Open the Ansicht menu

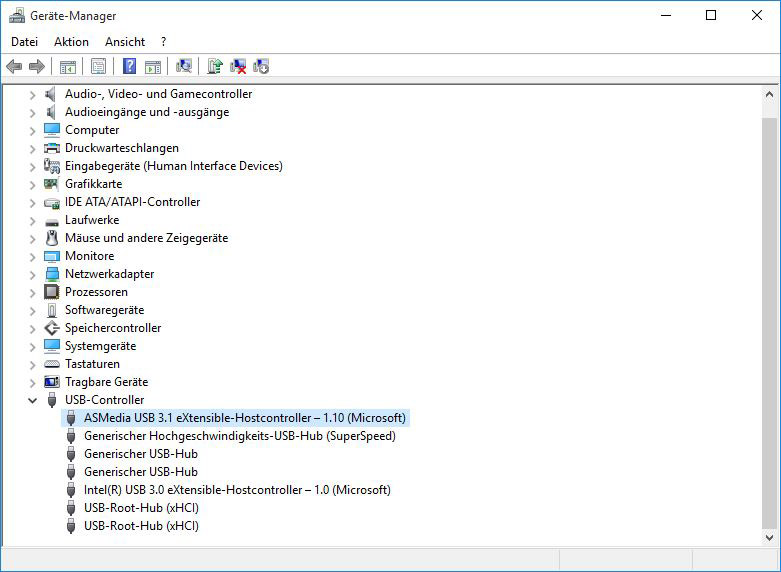pos(125,42)
